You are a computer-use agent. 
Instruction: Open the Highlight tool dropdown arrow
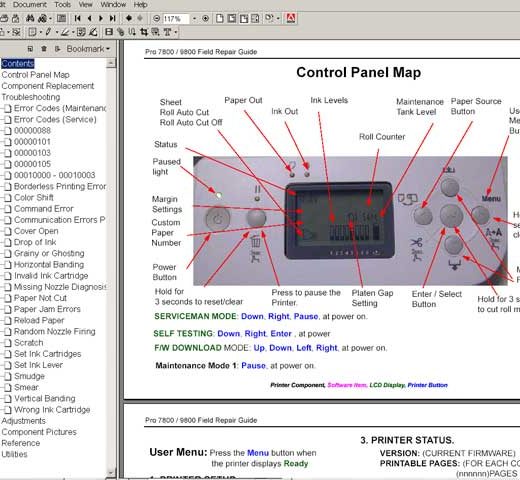pyautogui.click(x=73, y=32)
